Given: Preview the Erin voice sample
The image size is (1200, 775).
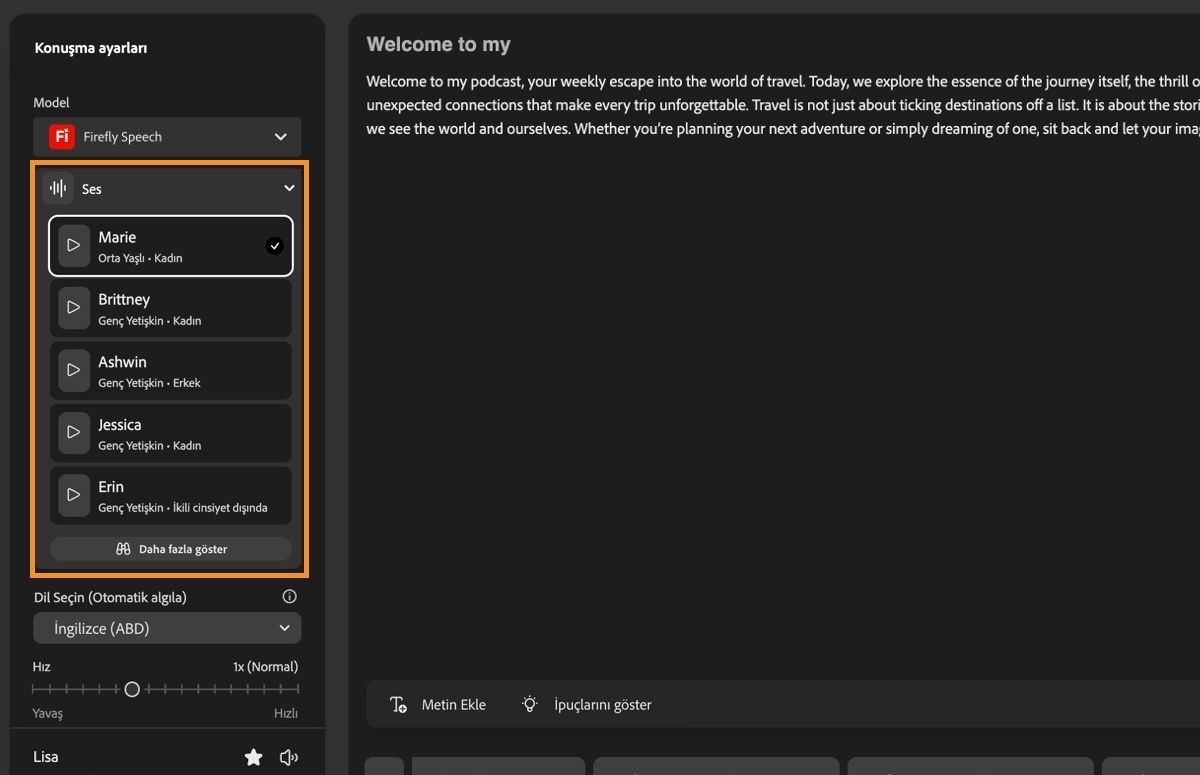Looking at the screenshot, I should 73,495.
